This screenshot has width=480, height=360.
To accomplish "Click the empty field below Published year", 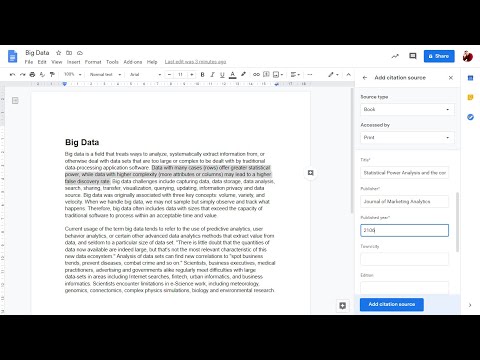I will (404, 259).
